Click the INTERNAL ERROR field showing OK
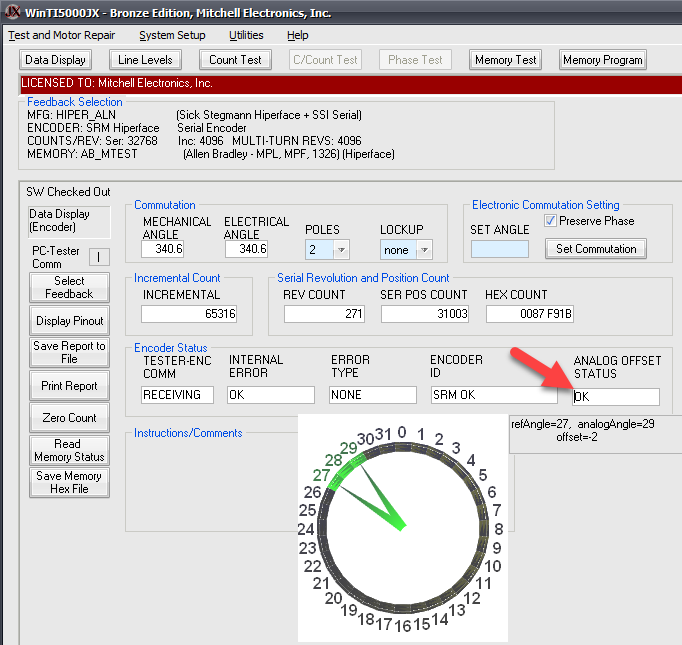 [x=271, y=395]
